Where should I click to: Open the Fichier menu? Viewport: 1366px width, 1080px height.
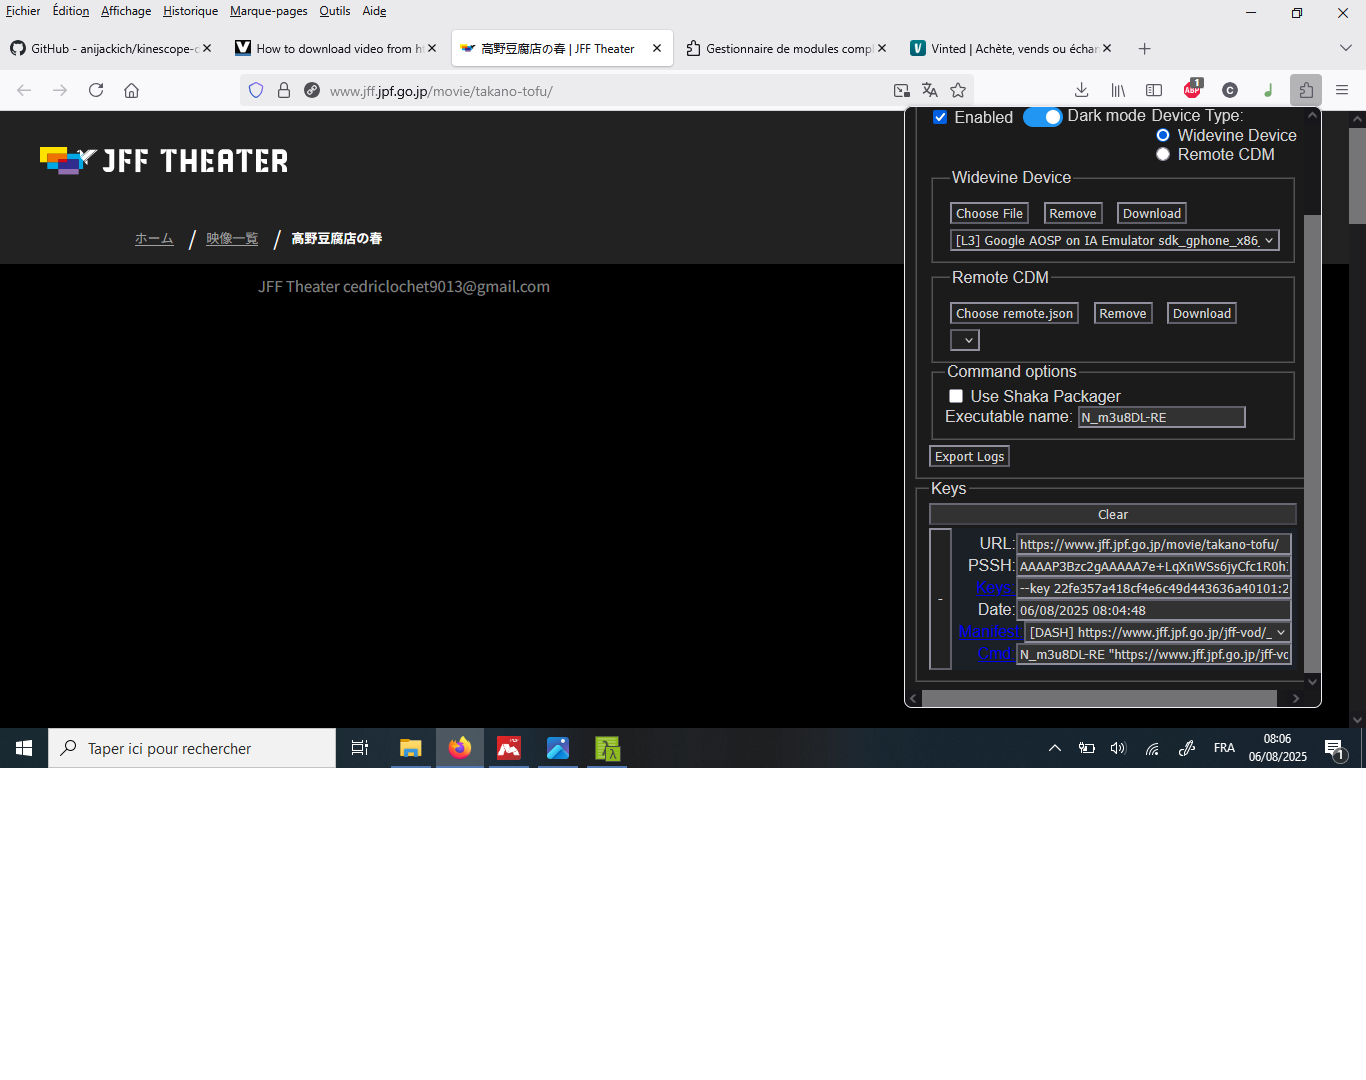(23, 11)
